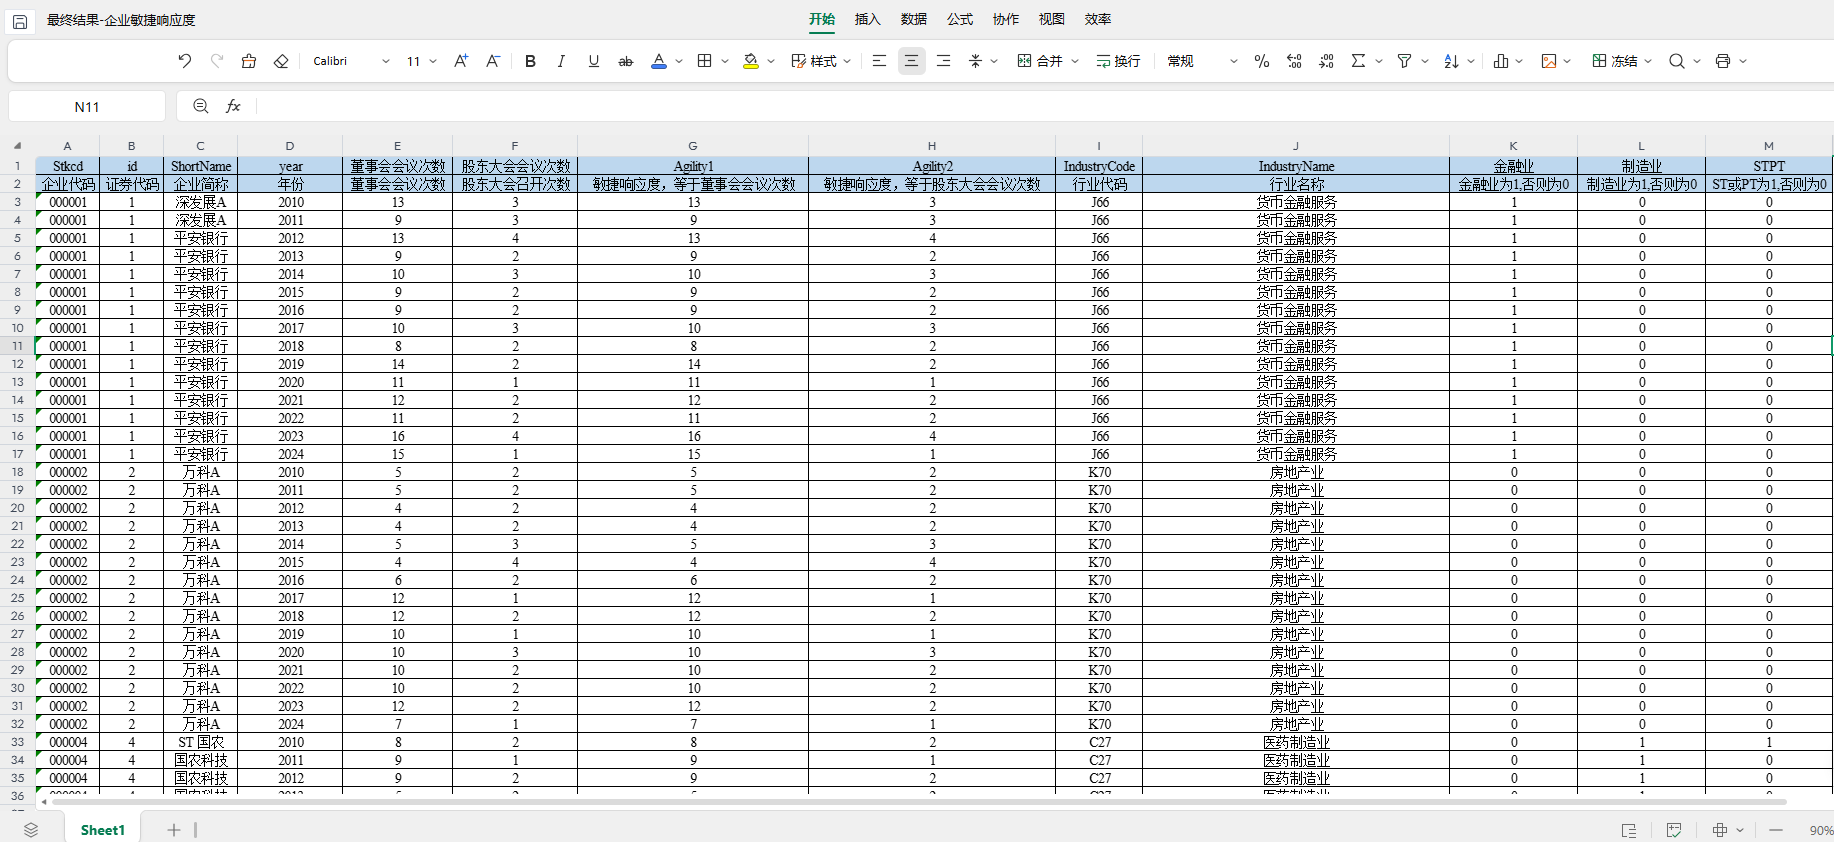Open the fill color dropdown arrow
This screenshot has width=1834, height=842.
771,61
